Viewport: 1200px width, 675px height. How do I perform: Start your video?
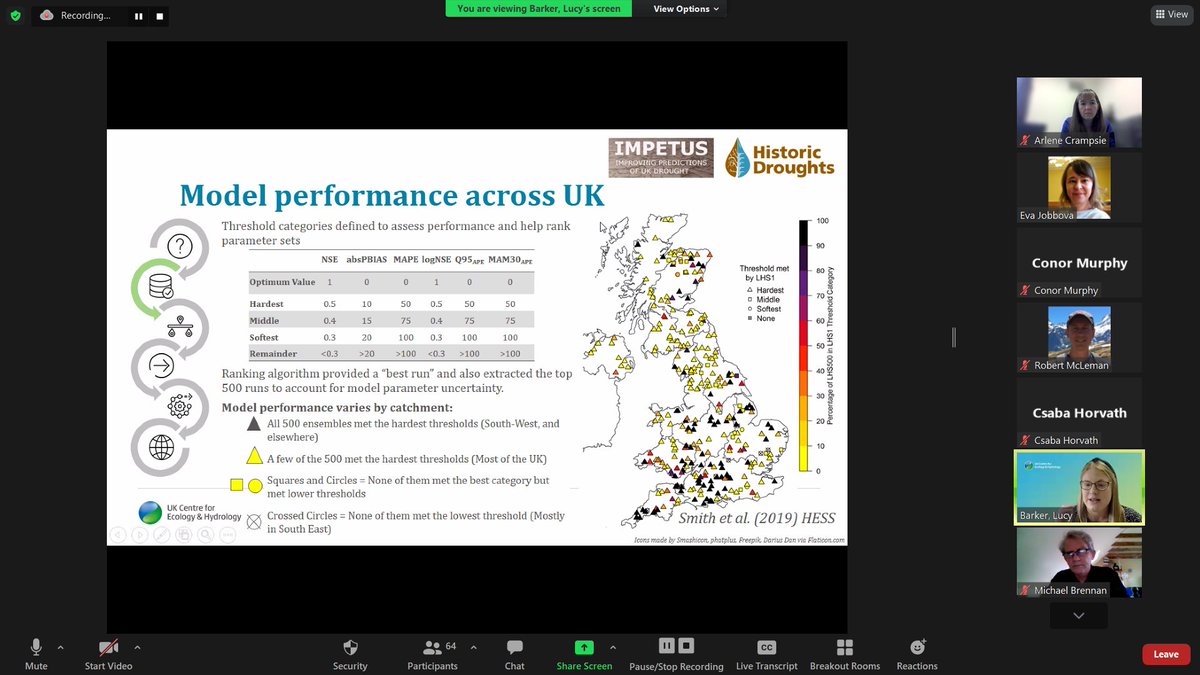point(107,651)
